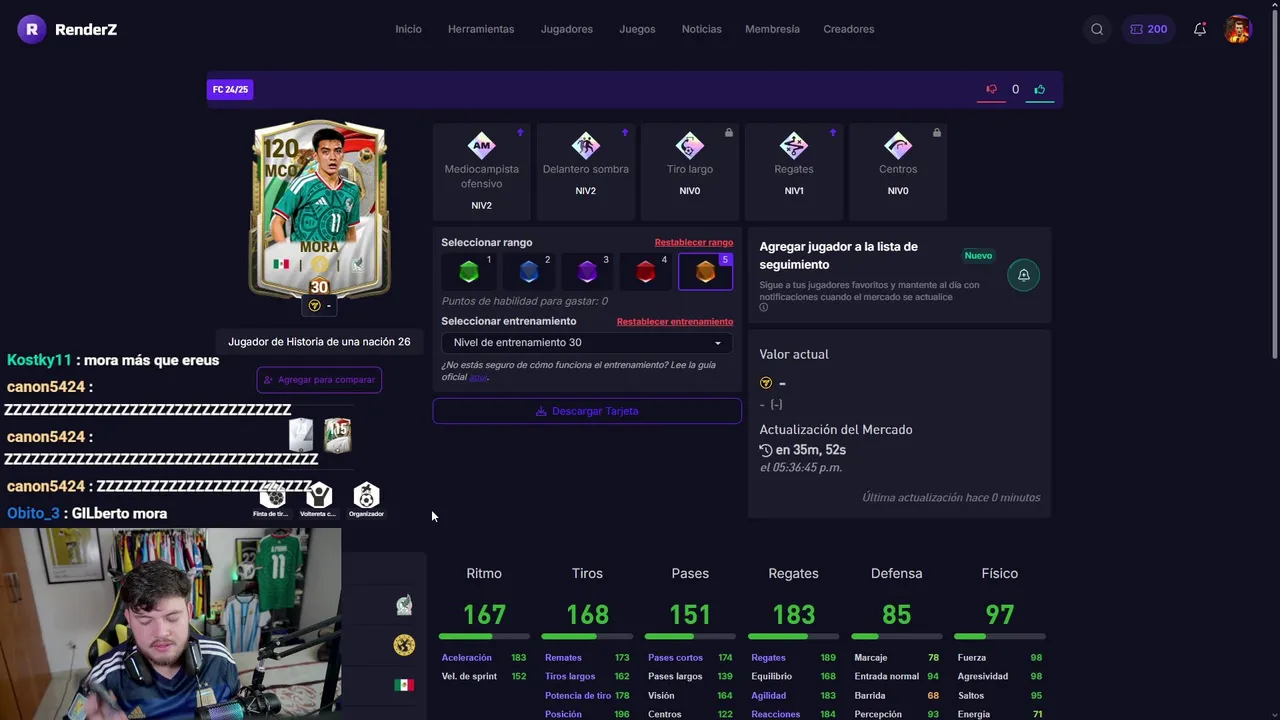The width and height of the screenshot is (1280, 720).
Task: Click the coin icon under Valor actual
Action: 766,383
